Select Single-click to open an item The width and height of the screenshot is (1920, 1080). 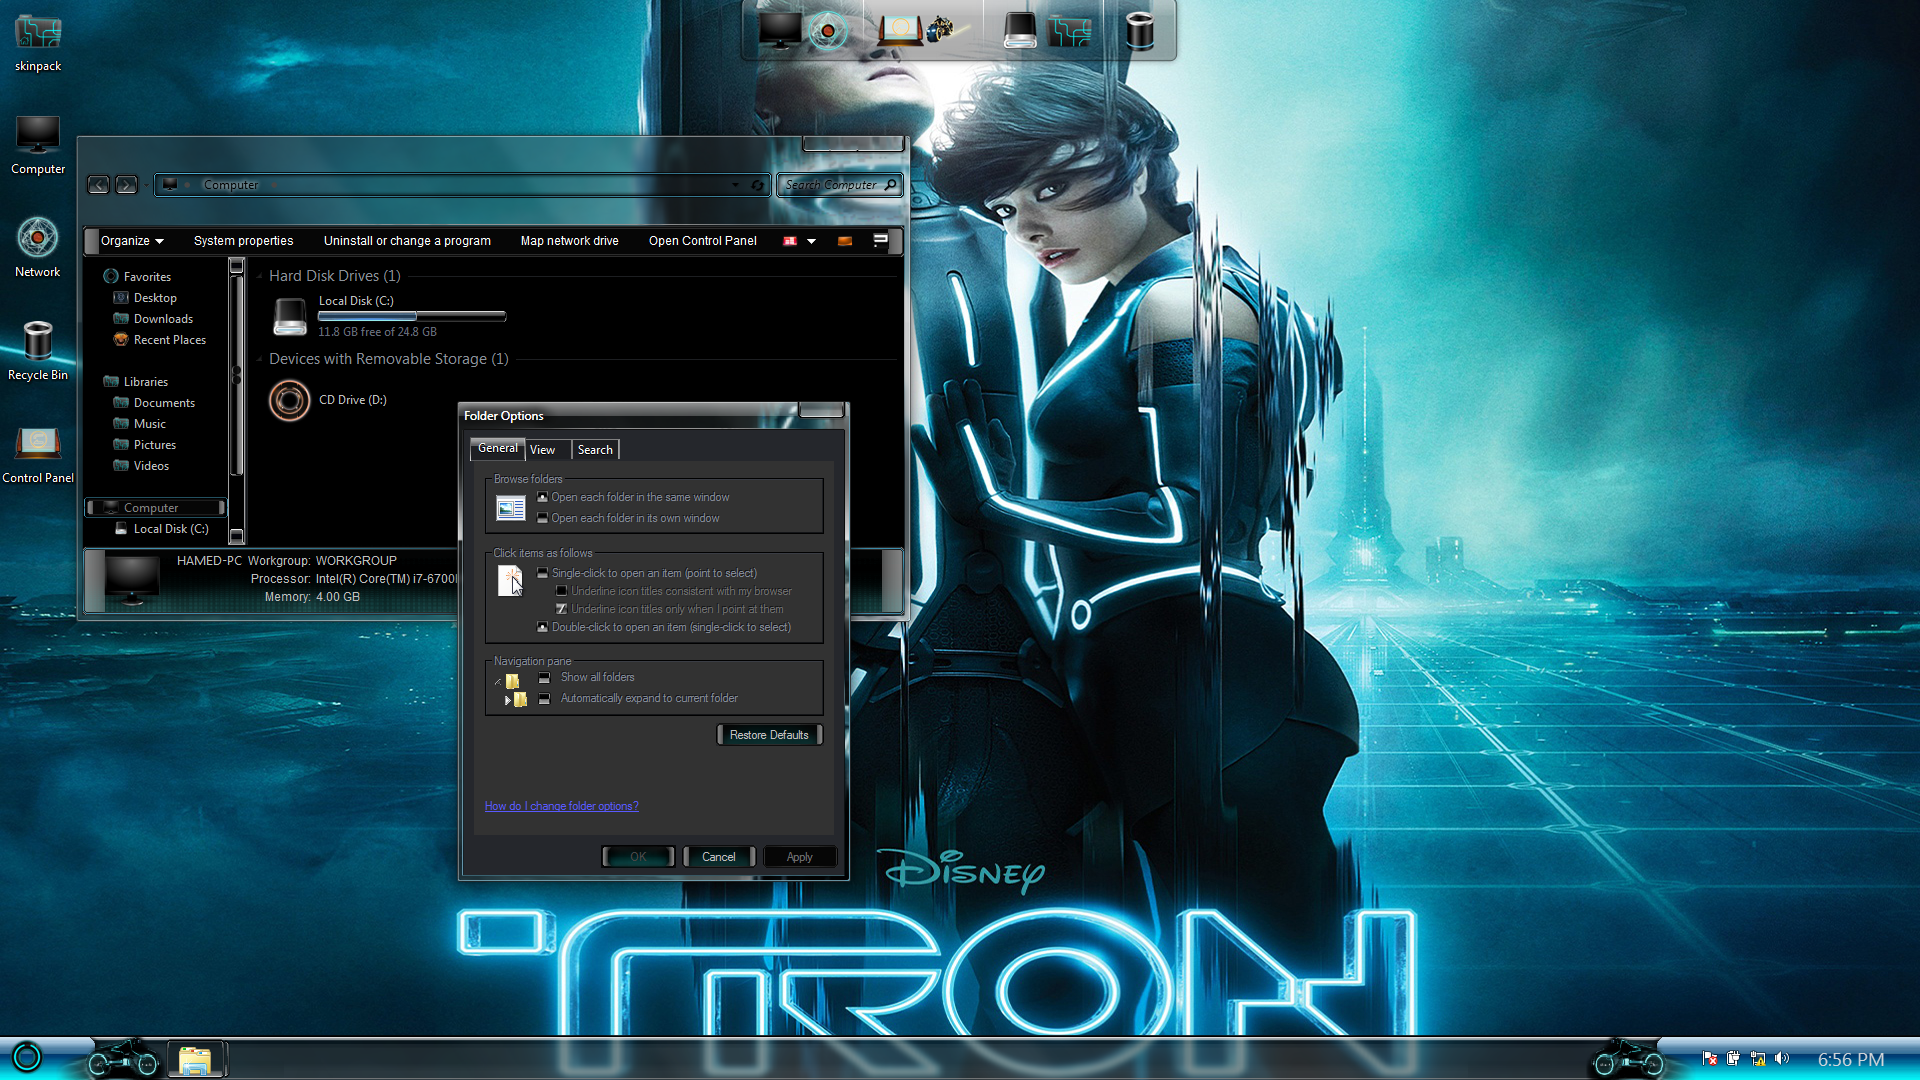(x=543, y=573)
